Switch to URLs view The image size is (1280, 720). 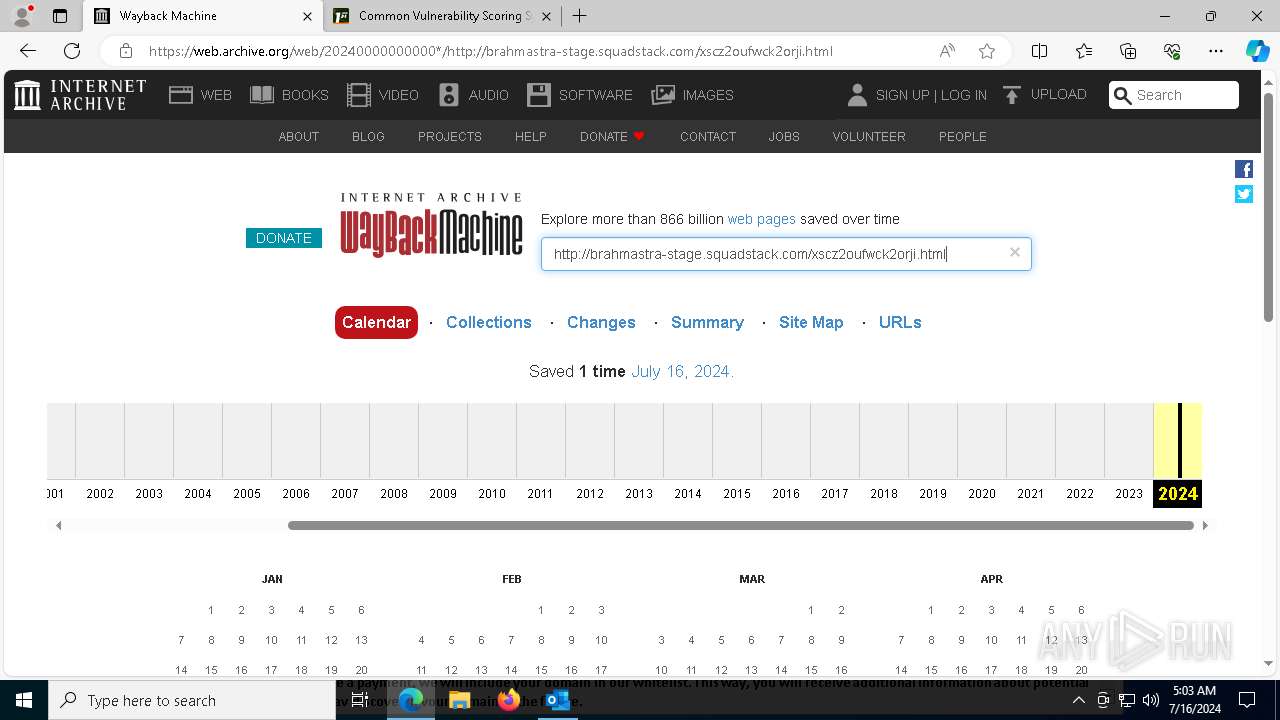[x=900, y=322]
